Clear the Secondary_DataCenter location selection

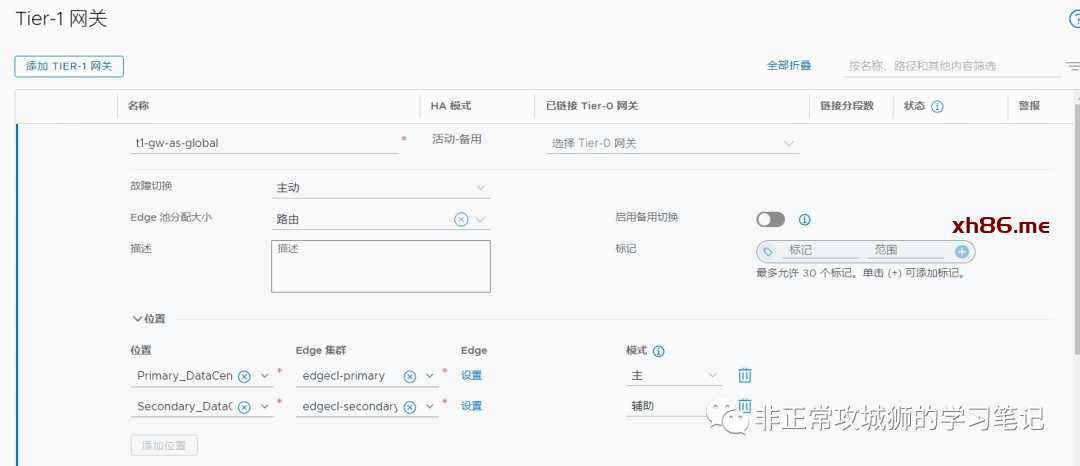pyautogui.click(x=244, y=407)
